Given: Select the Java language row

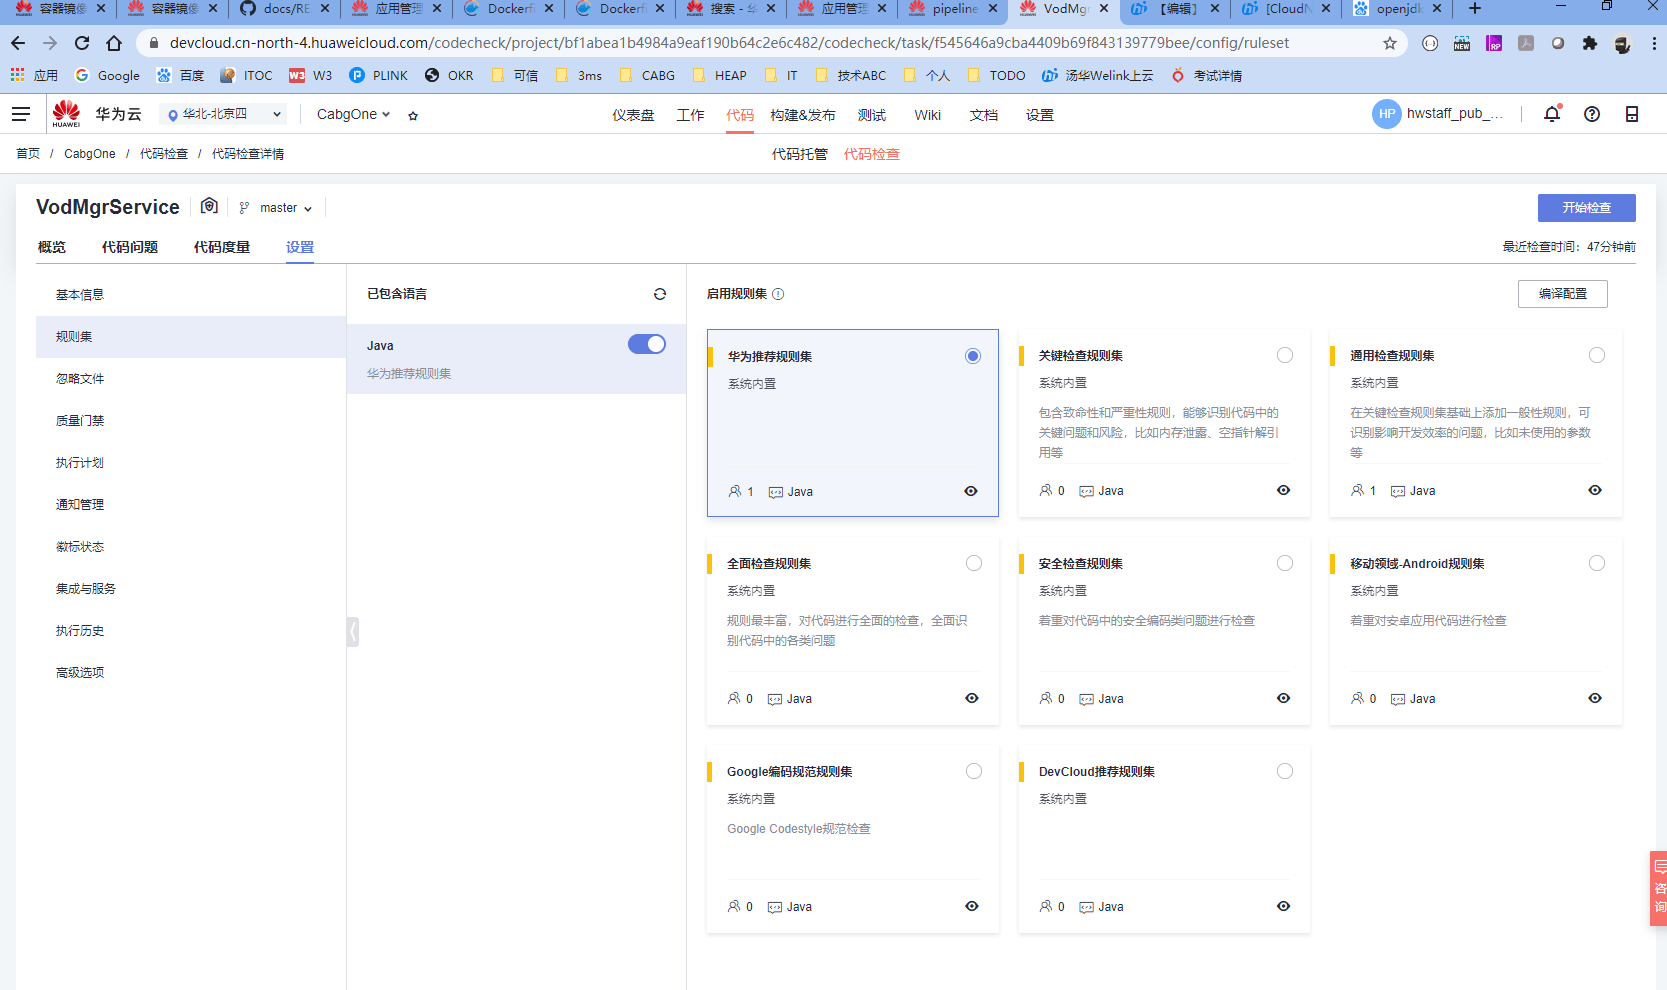Looking at the screenshot, I should [x=516, y=359].
